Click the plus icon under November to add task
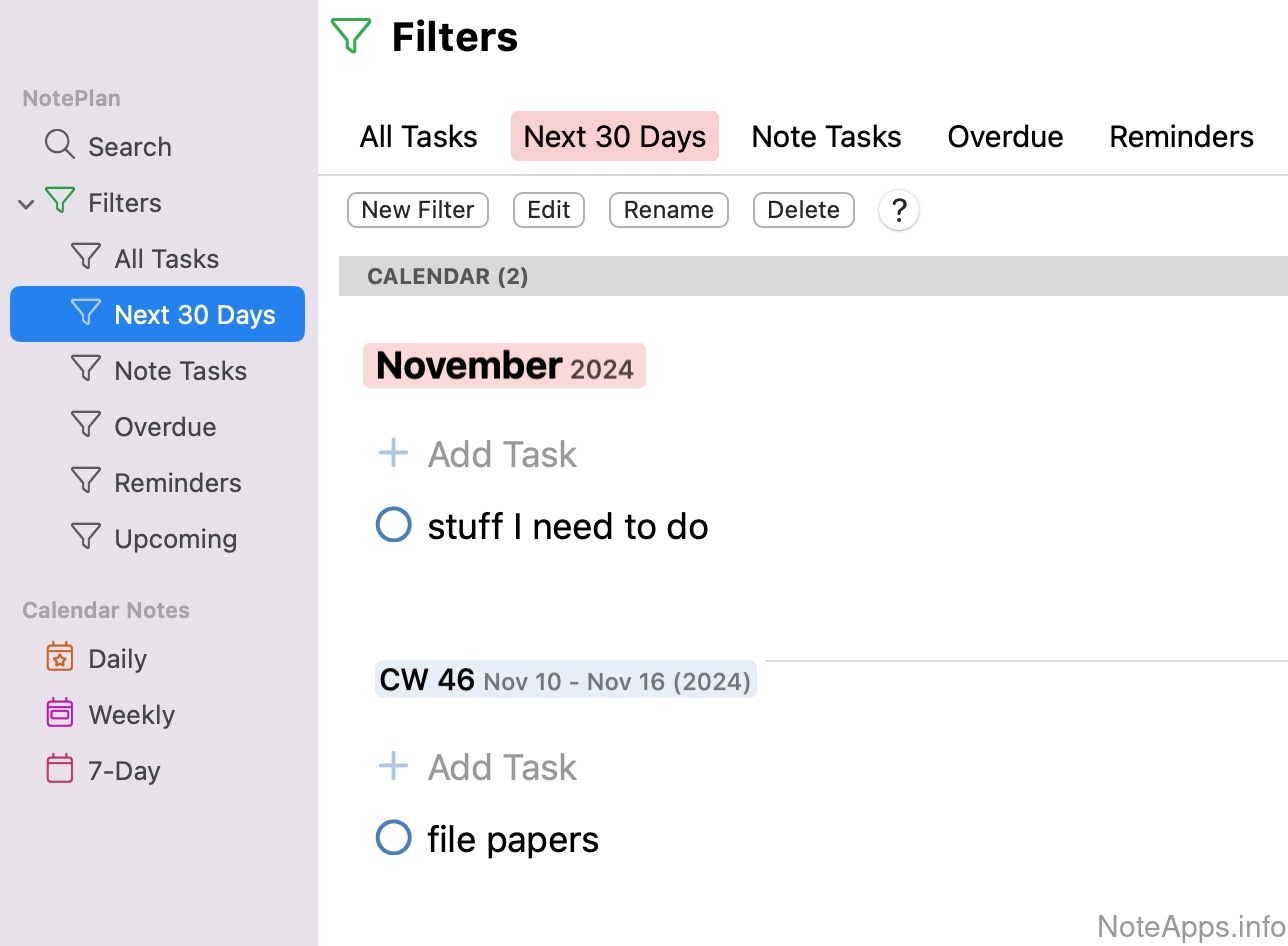Screen dimensions: 1288x946 pyautogui.click(x=393, y=454)
